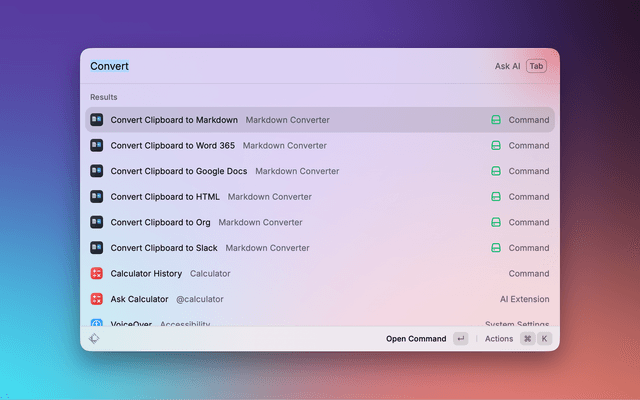Choose the Calculator History command
Image resolution: width=640 pixels, height=400 pixels.
146,273
